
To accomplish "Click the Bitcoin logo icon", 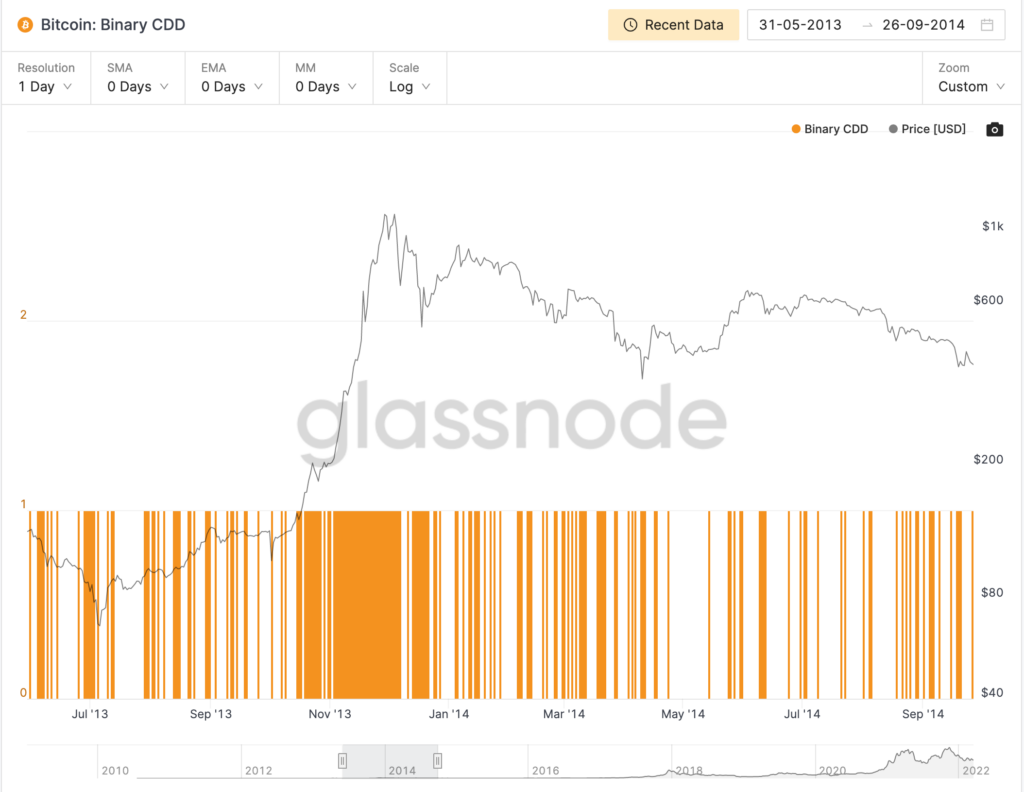I will (x=25, y=25).
